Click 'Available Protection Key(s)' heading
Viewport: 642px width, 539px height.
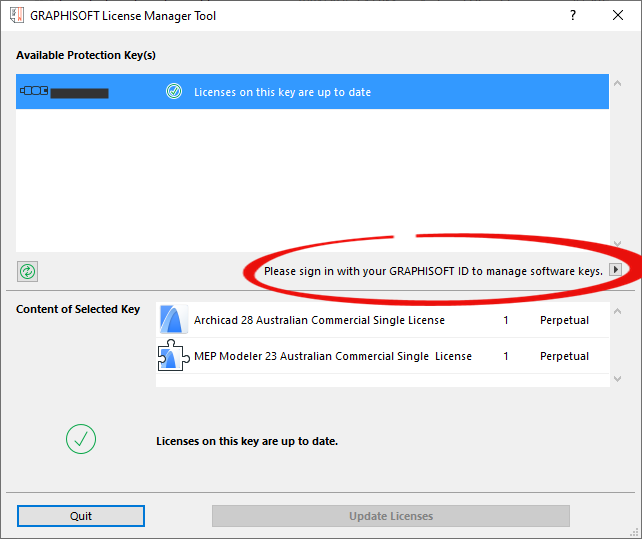pyautogui.click(x=86, y=55)
